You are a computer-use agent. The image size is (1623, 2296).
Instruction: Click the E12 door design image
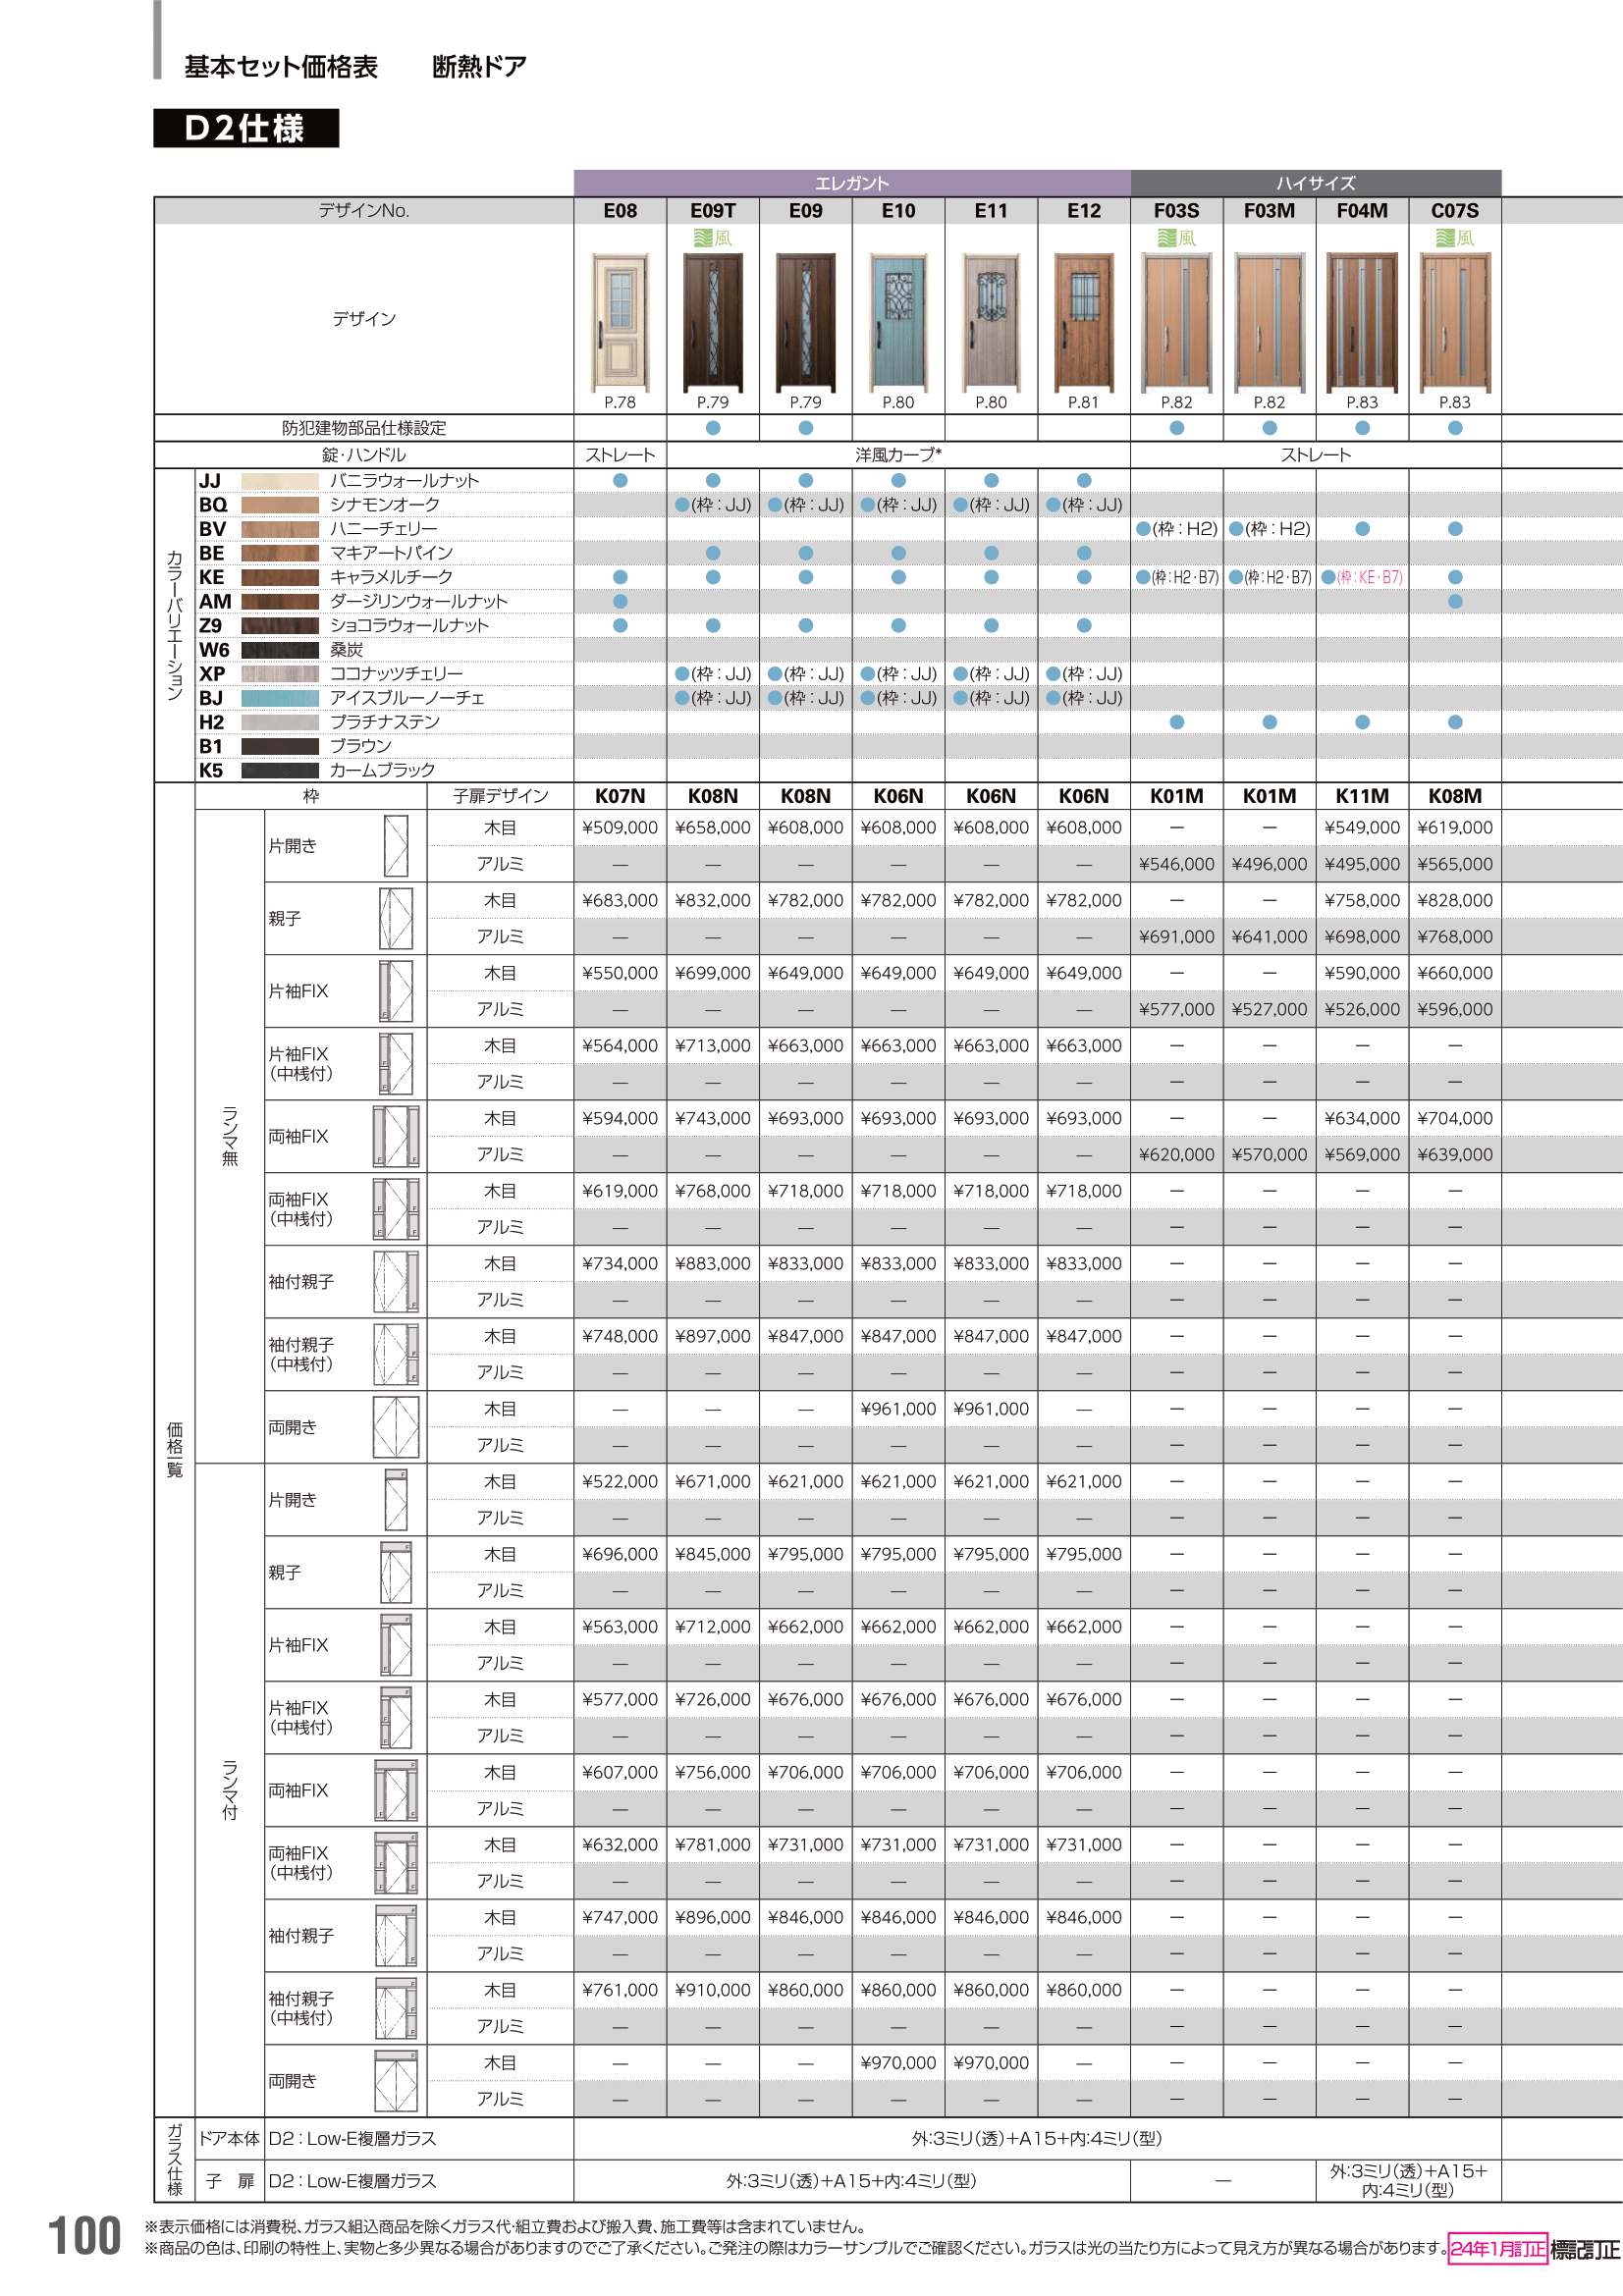[x=1084, y=321]
